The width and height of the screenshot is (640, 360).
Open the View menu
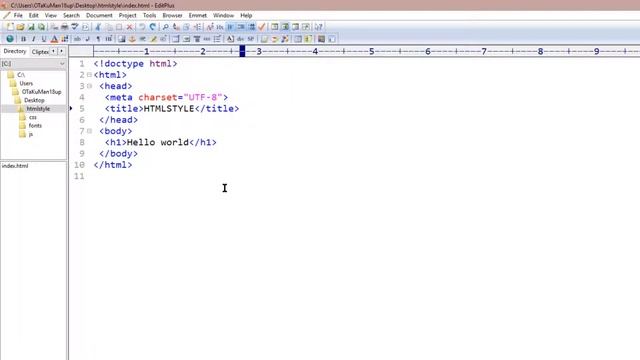click(x=51, y=15)
